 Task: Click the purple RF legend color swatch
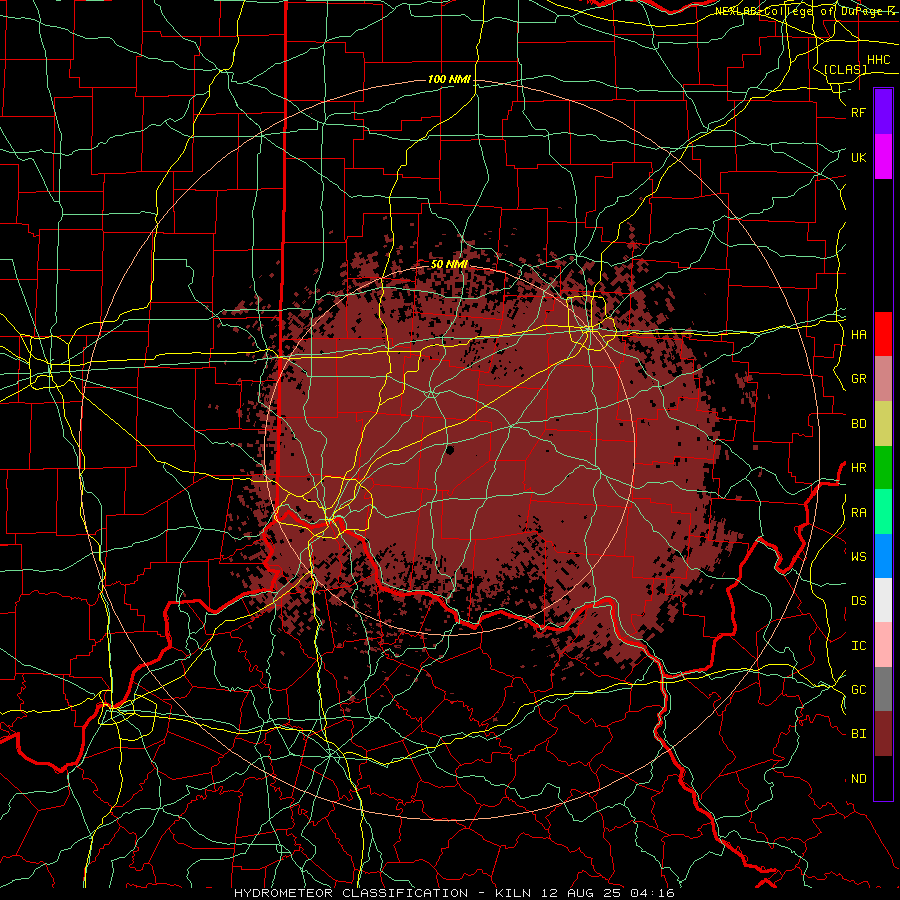pyautogui.click(x=883, y=112)
